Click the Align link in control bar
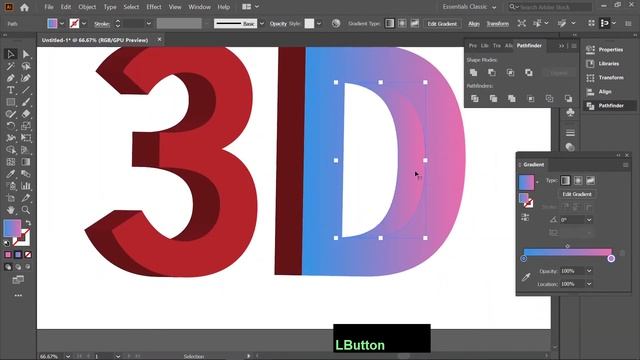Screen dimensions: 640x360 point(473,24)
